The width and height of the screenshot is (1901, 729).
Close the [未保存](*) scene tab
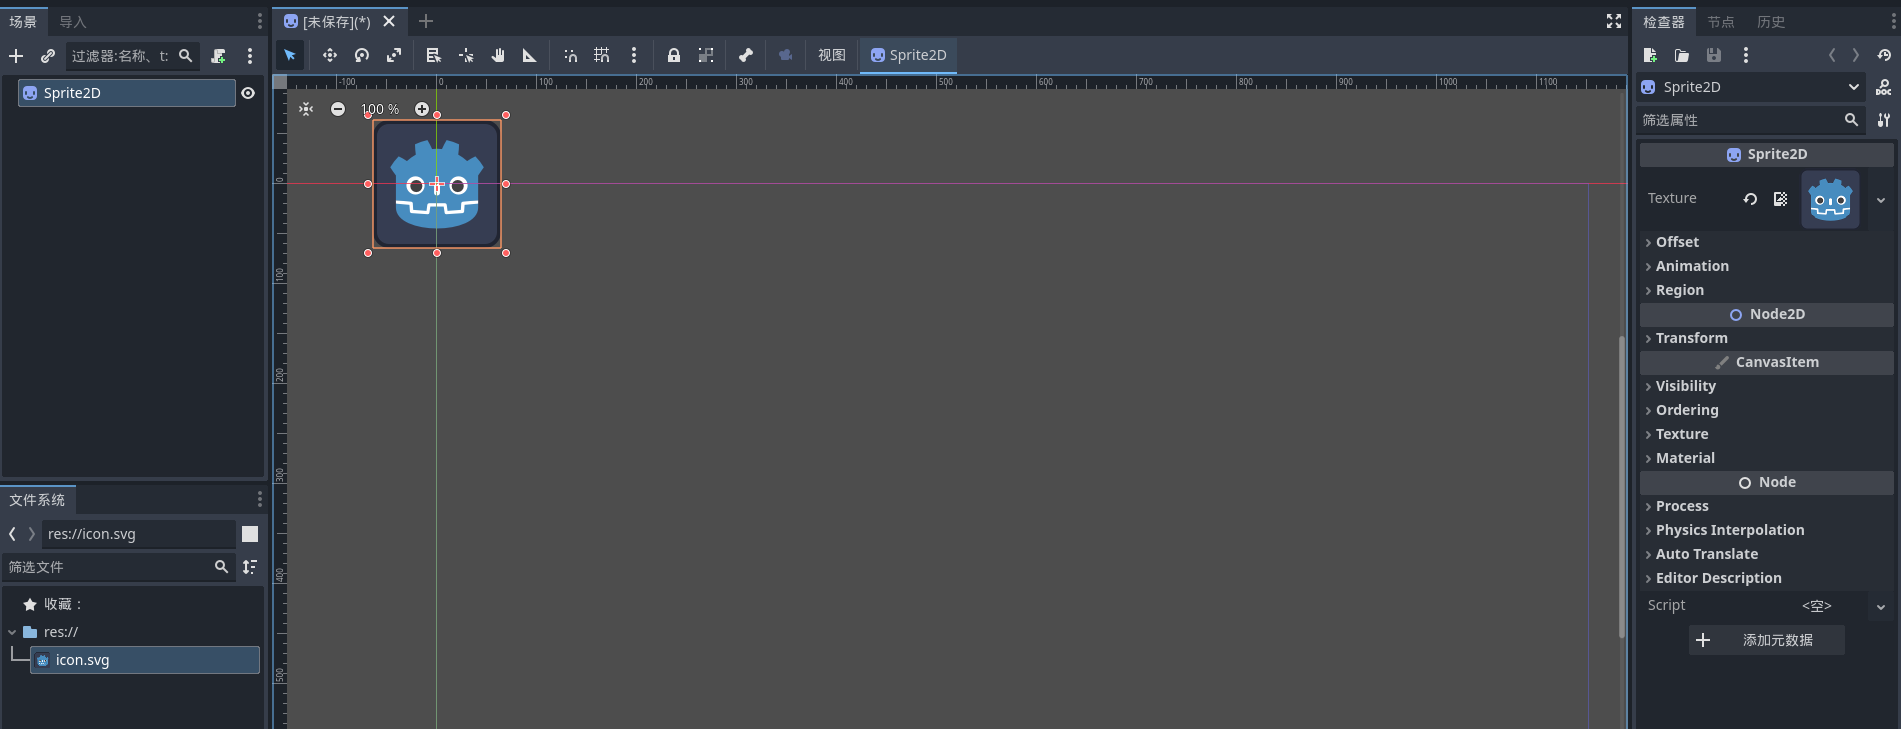pyautogui.click(x=389, y=21)
